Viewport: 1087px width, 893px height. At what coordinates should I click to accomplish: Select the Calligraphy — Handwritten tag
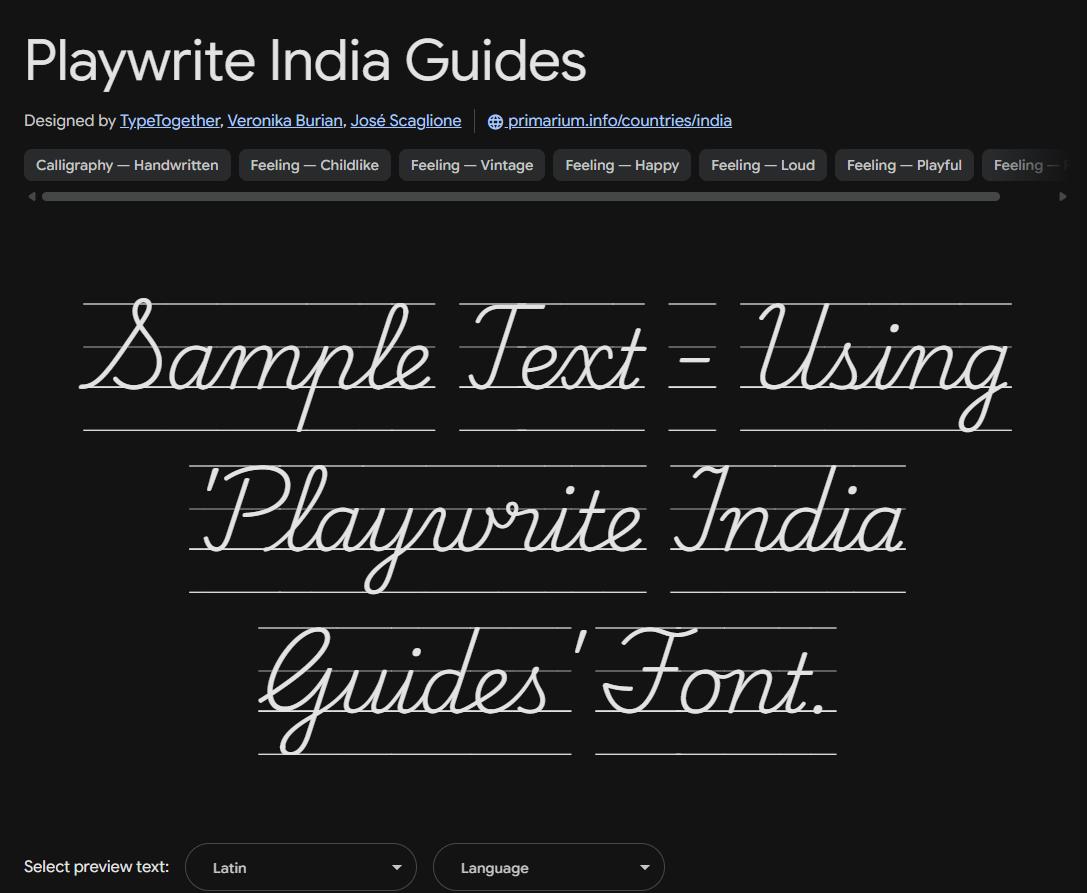point(127,165)
